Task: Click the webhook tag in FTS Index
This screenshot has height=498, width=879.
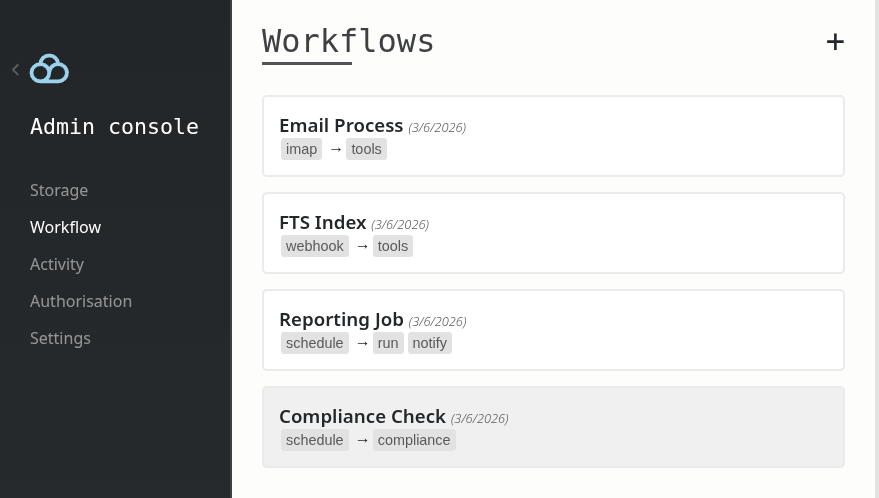Action: 314,246
